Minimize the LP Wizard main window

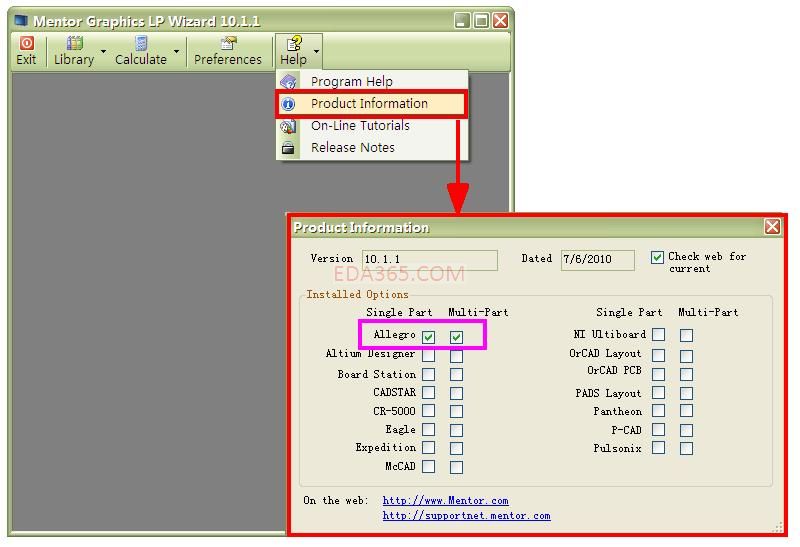pyautogui.click(x=462, y=21)
